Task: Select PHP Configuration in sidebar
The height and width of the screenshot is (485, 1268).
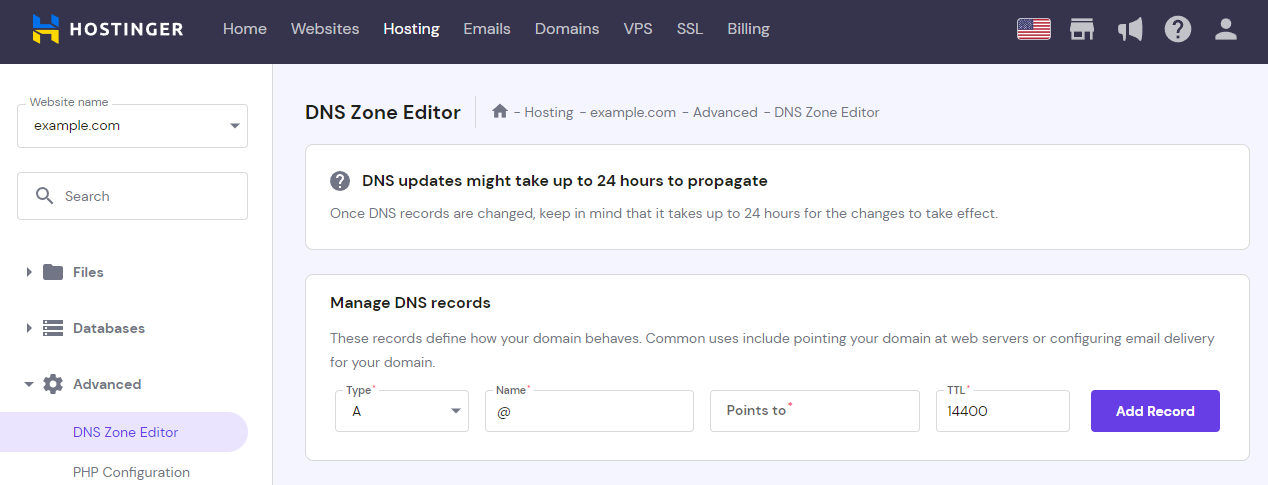Action: point(131,472)
